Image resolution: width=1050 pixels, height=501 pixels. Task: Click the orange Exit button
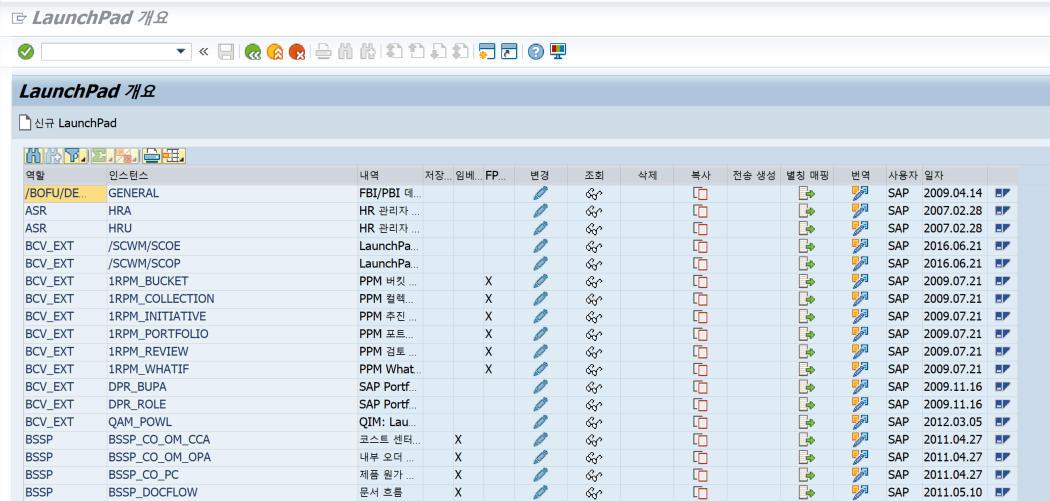[275, 52]
